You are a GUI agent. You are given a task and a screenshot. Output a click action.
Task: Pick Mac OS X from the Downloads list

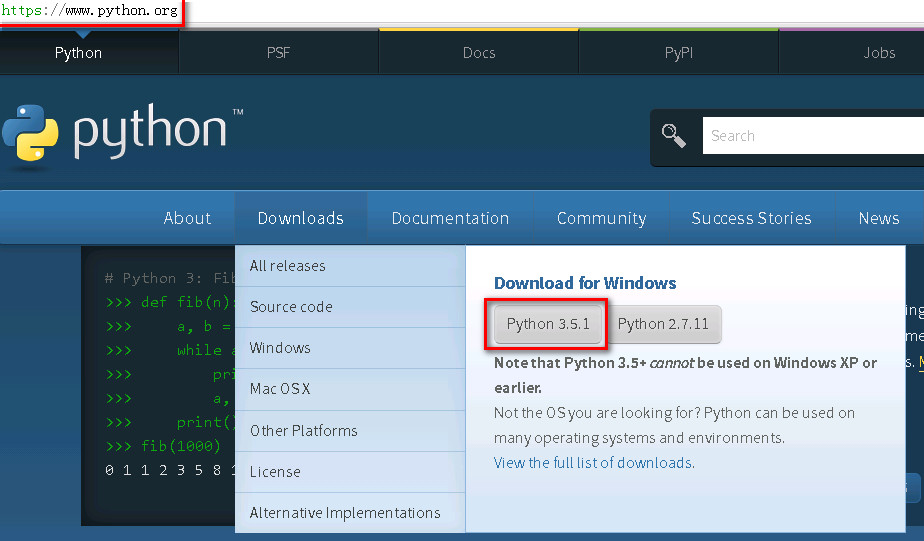[x=280, y=389]
